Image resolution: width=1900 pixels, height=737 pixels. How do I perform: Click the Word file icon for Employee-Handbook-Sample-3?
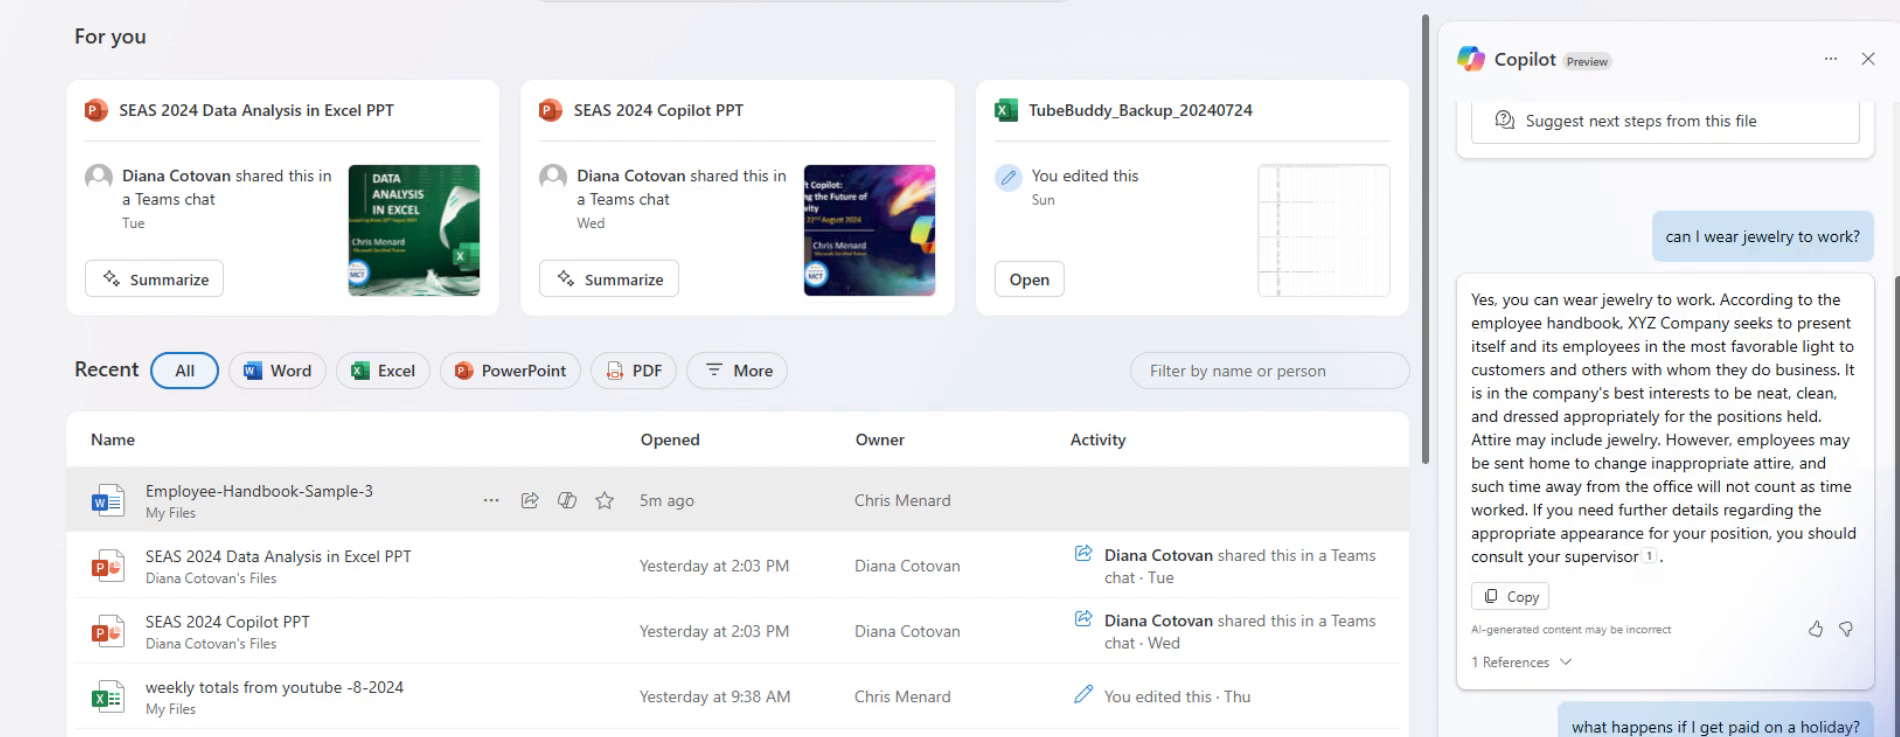[x=107, y=500]
